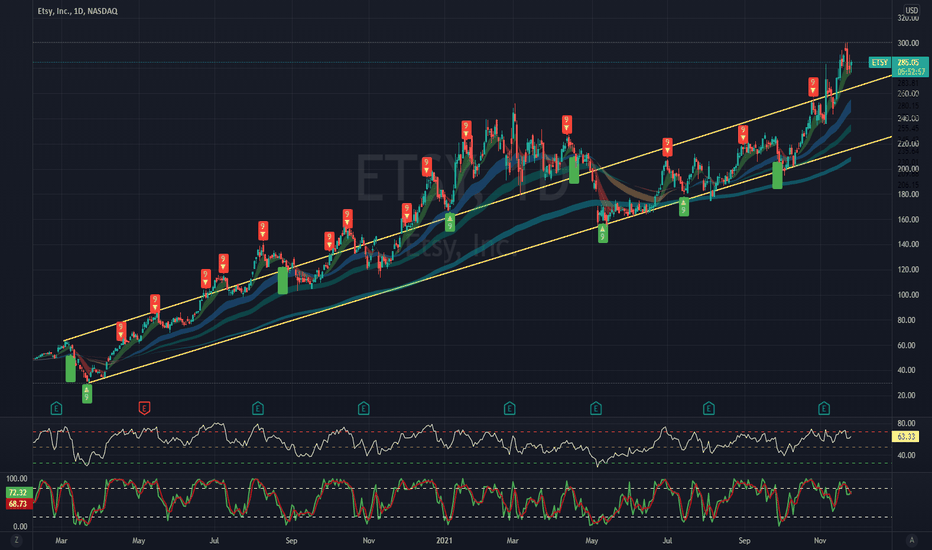Select the red 9 sell signal of November 2021
932x550 pixels.
813,87
